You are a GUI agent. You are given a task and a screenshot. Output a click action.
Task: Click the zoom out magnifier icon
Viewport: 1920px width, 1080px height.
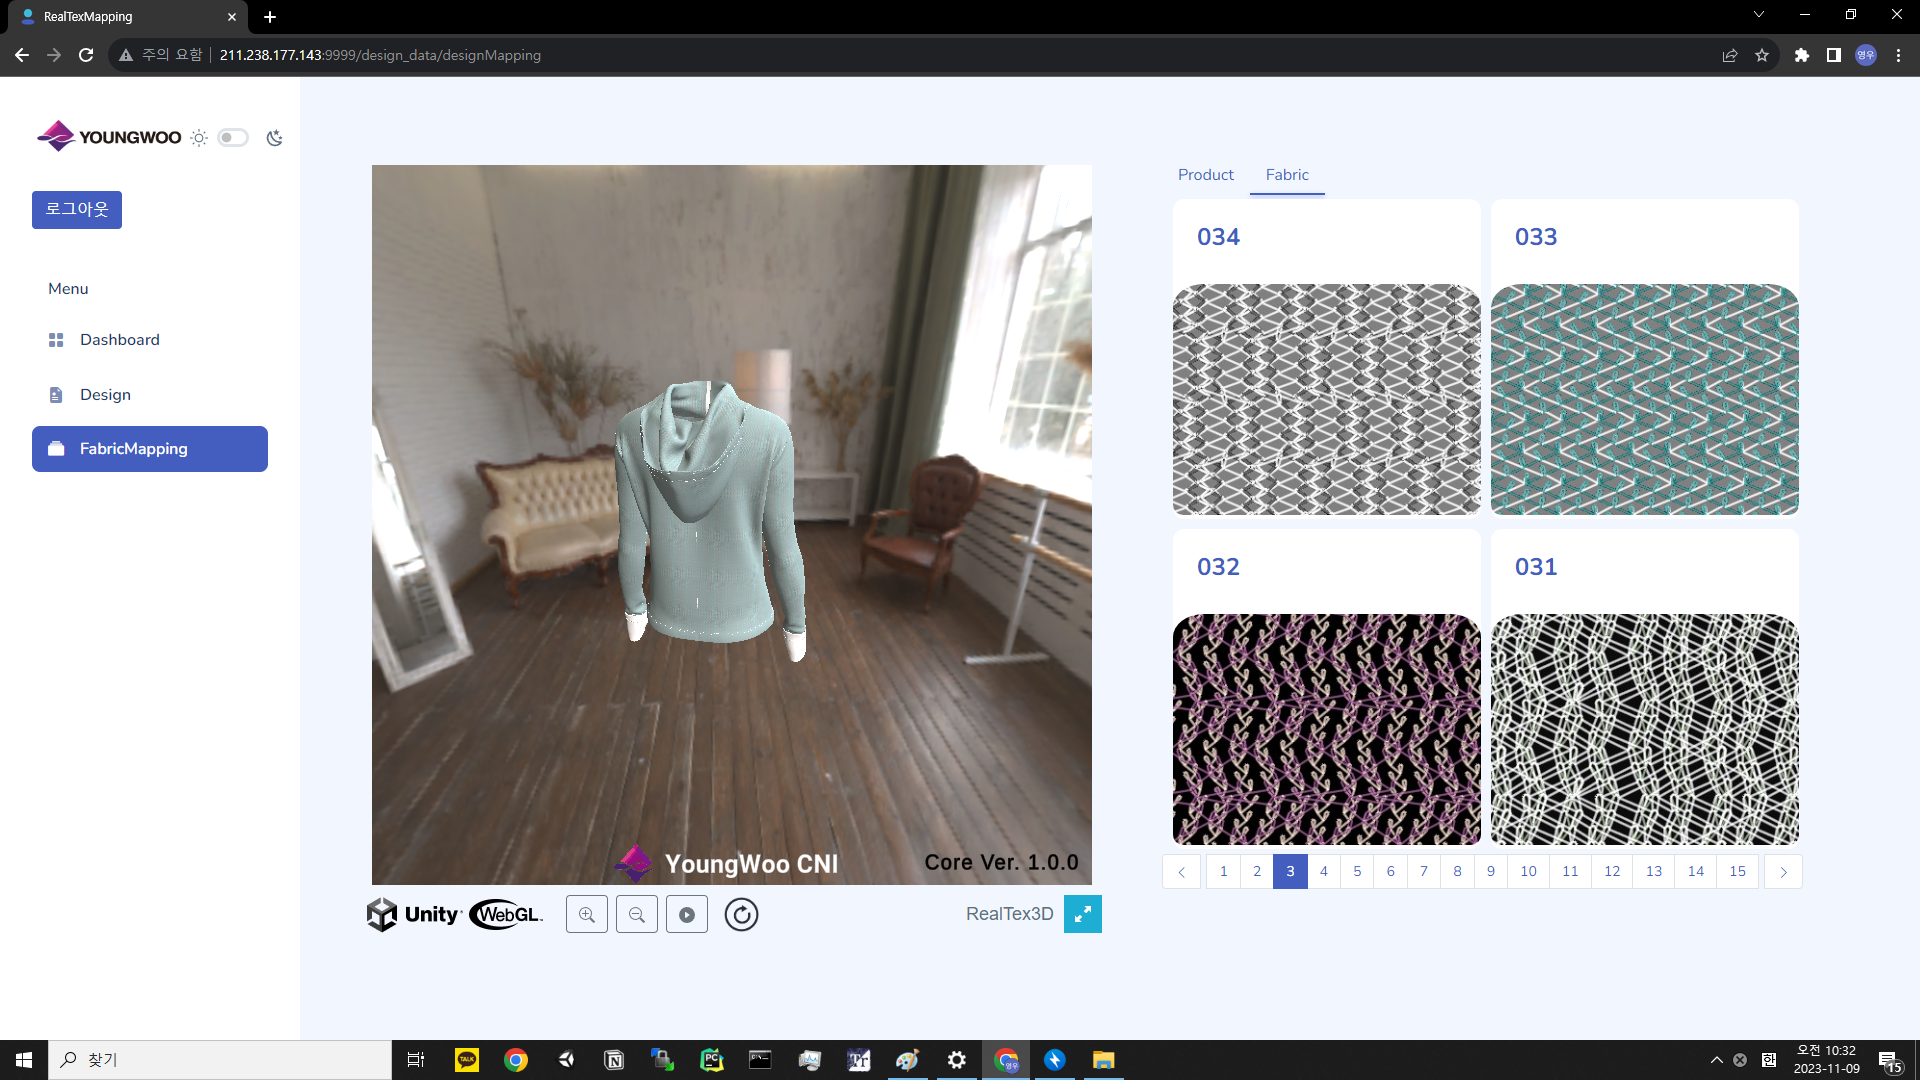tap(637, 914)
